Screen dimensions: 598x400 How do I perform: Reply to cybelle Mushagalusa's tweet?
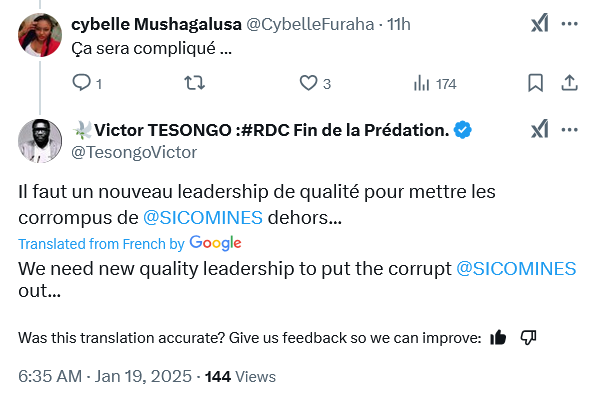pyautogui.click(x=82, y=83)
